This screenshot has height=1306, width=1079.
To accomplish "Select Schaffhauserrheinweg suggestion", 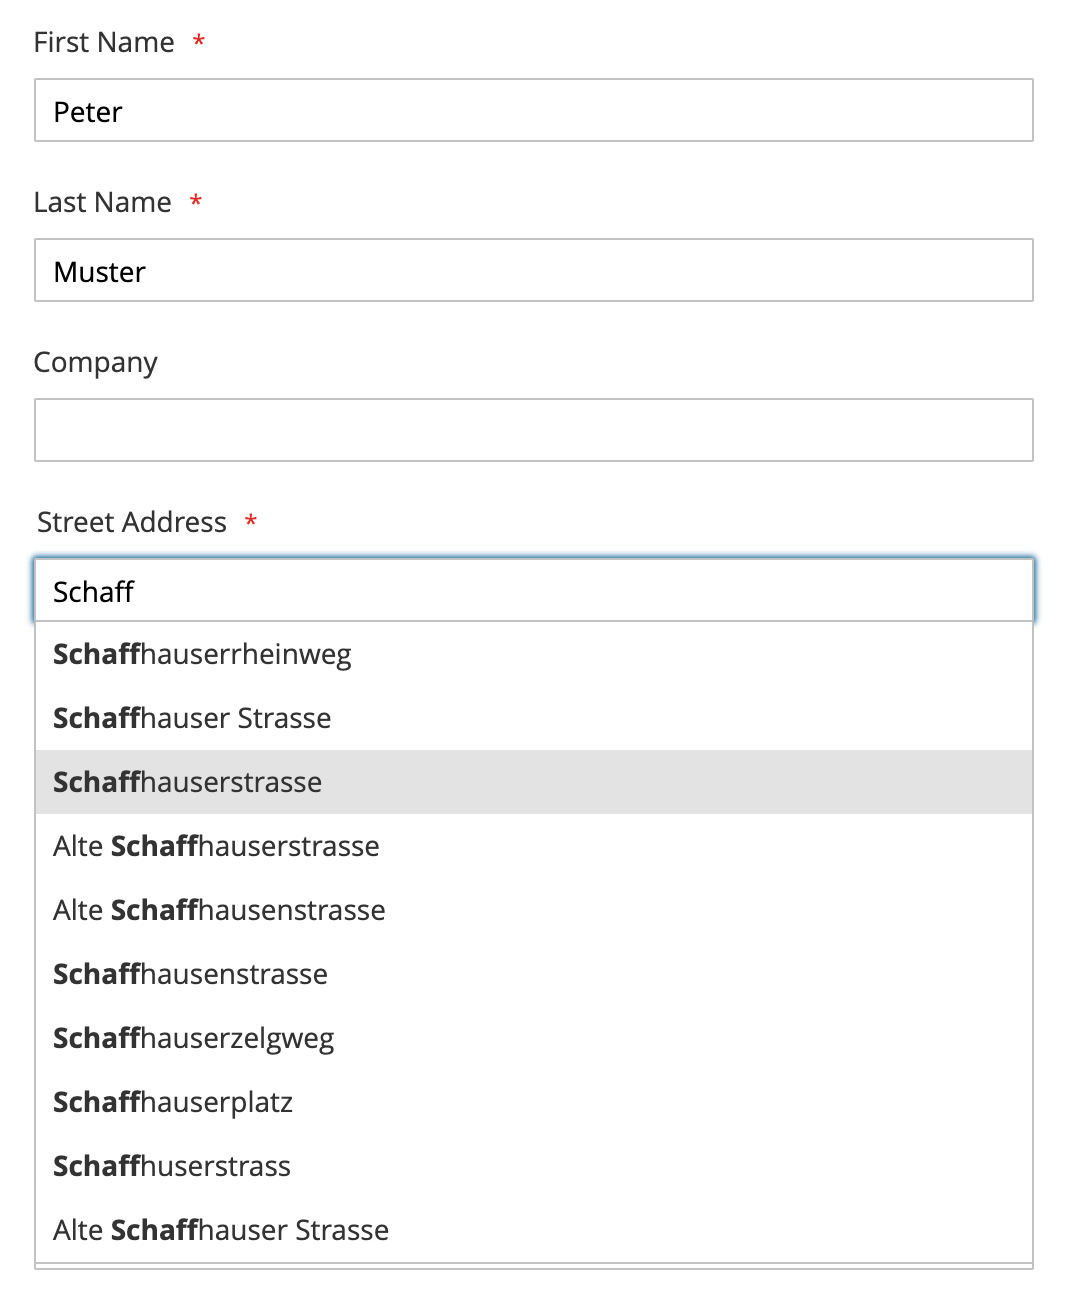I will [534, 654].
